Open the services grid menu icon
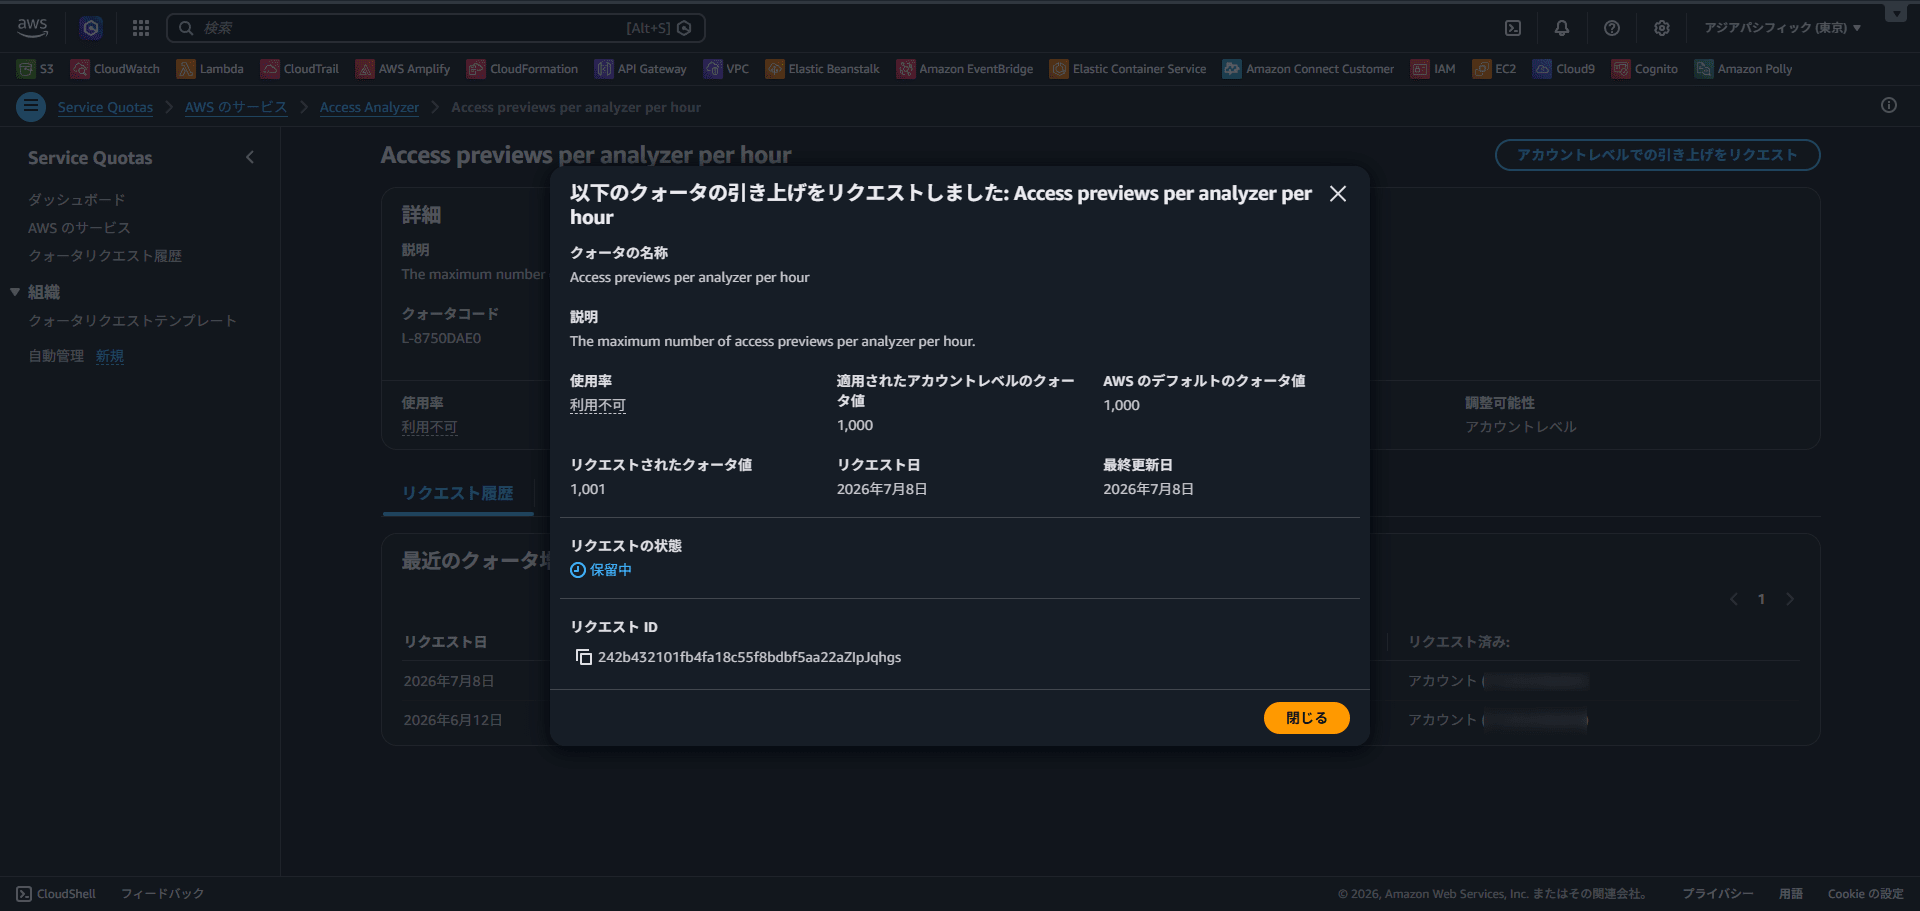This screenshot has height=911, width=1920. [141, 28]
